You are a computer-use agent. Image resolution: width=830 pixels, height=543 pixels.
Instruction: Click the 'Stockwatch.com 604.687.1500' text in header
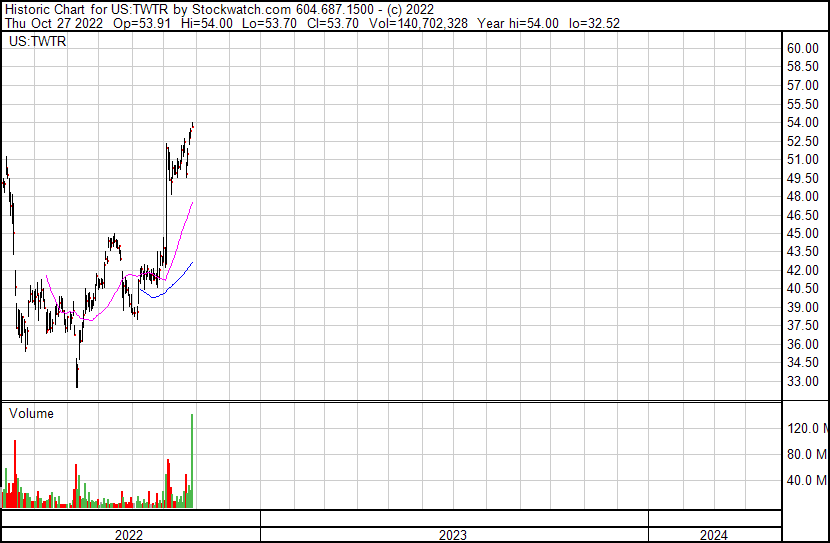click(283, 10)
